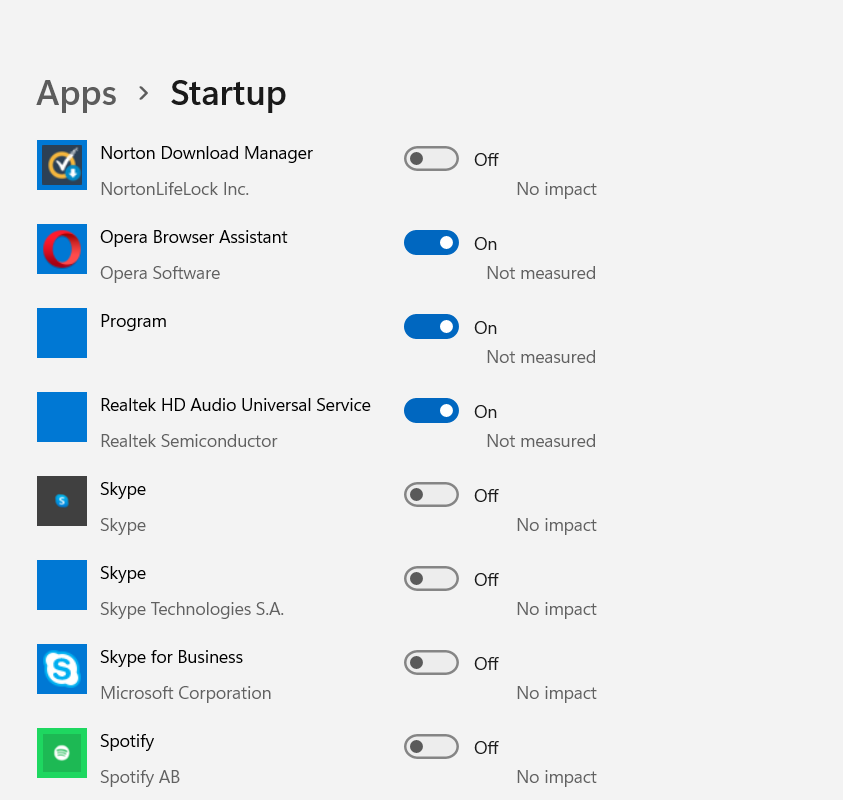
Task: Click the green Spotify icon
Action: pos(62,753)
